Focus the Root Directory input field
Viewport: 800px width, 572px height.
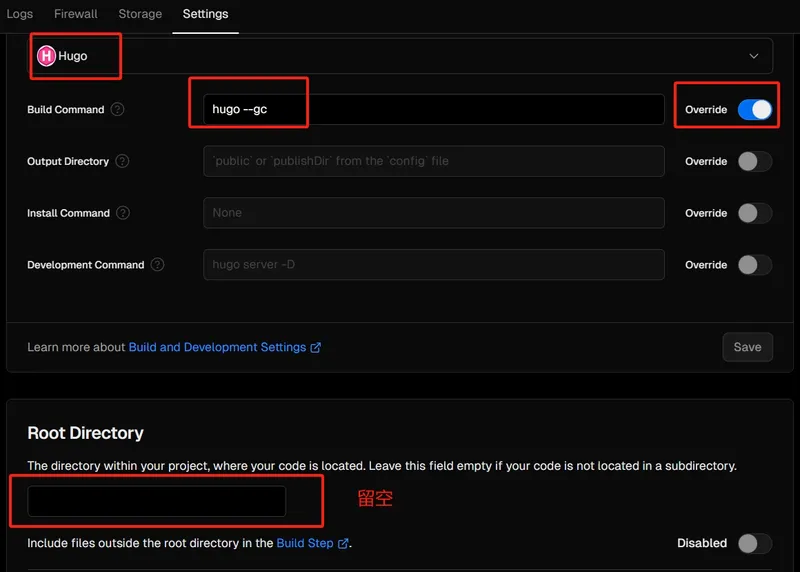tap(157, 501)
